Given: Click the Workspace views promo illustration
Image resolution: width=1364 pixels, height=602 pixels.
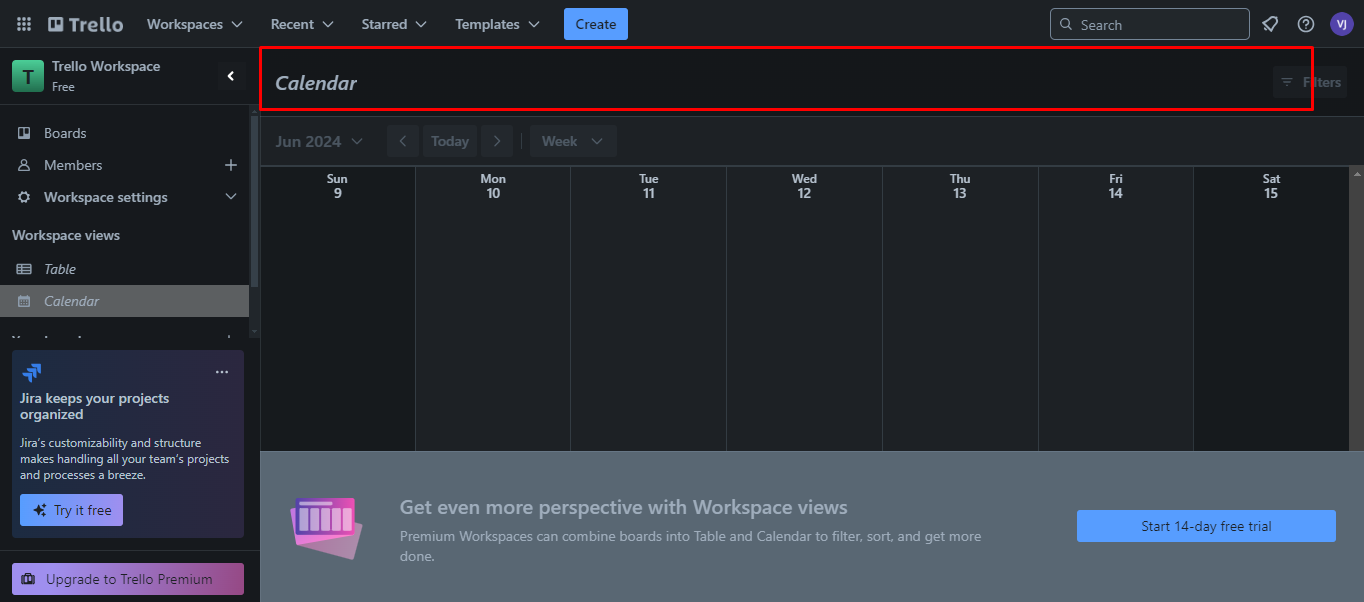Looking at the screenshot, I should click(x=325, y=527).
